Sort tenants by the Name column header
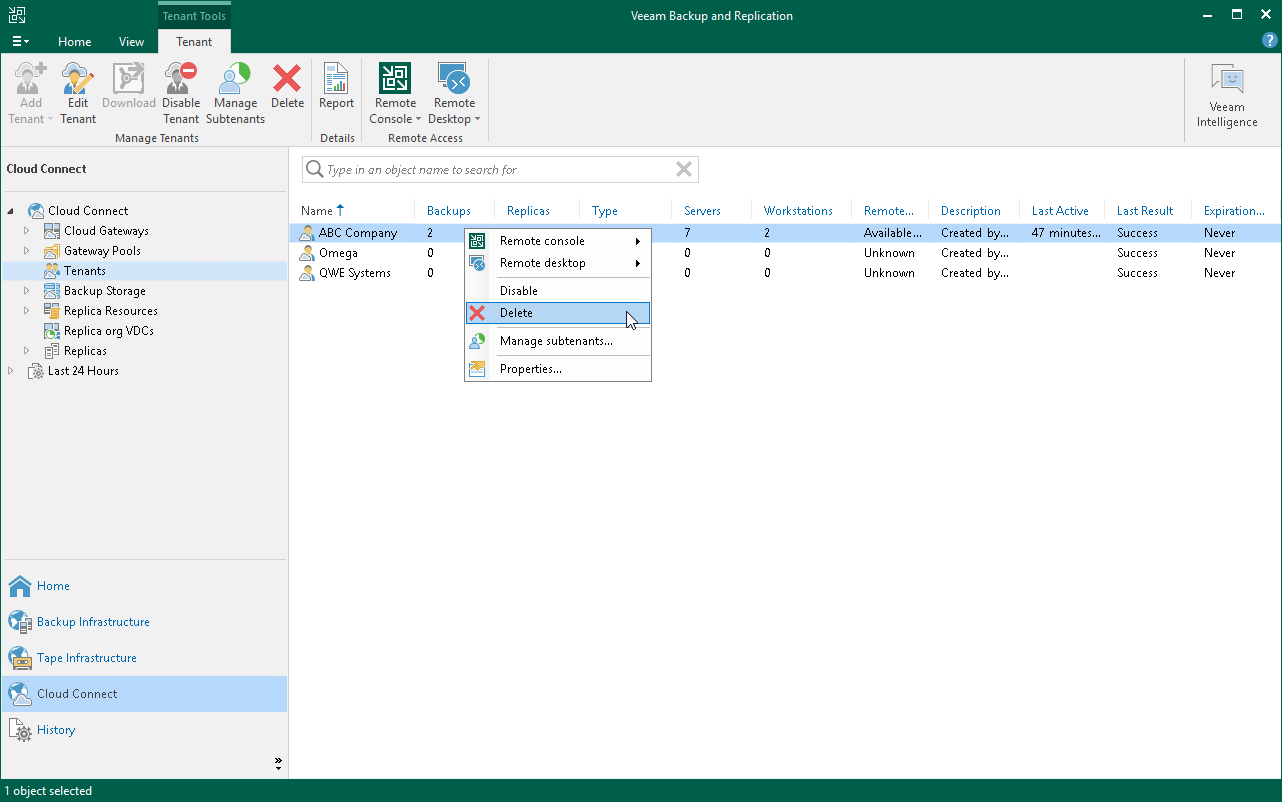Screen dimensions: 1282x802 click(317, 211)
